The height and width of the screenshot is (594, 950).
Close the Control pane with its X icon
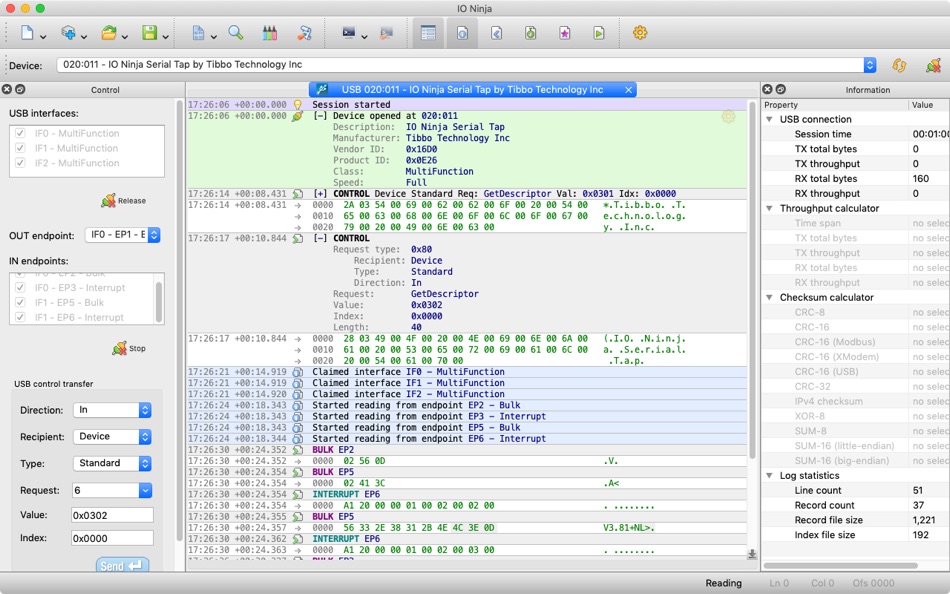(7, 89)
